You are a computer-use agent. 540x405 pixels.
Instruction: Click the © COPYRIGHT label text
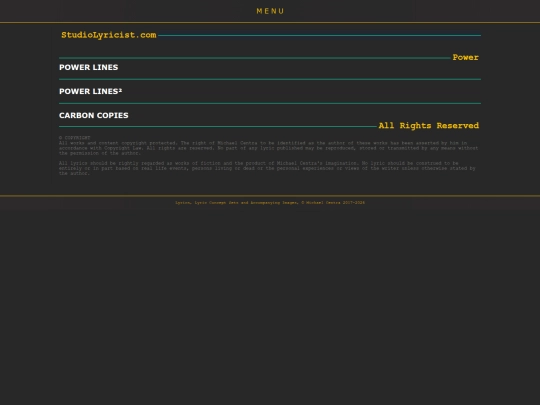click(75, 138)
